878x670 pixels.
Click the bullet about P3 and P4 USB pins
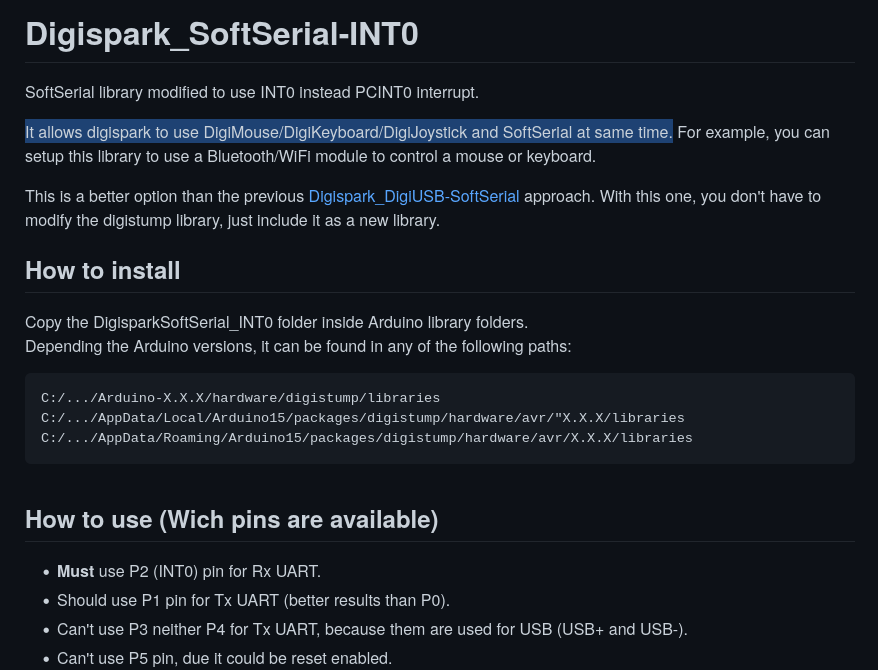coord(372,629)
